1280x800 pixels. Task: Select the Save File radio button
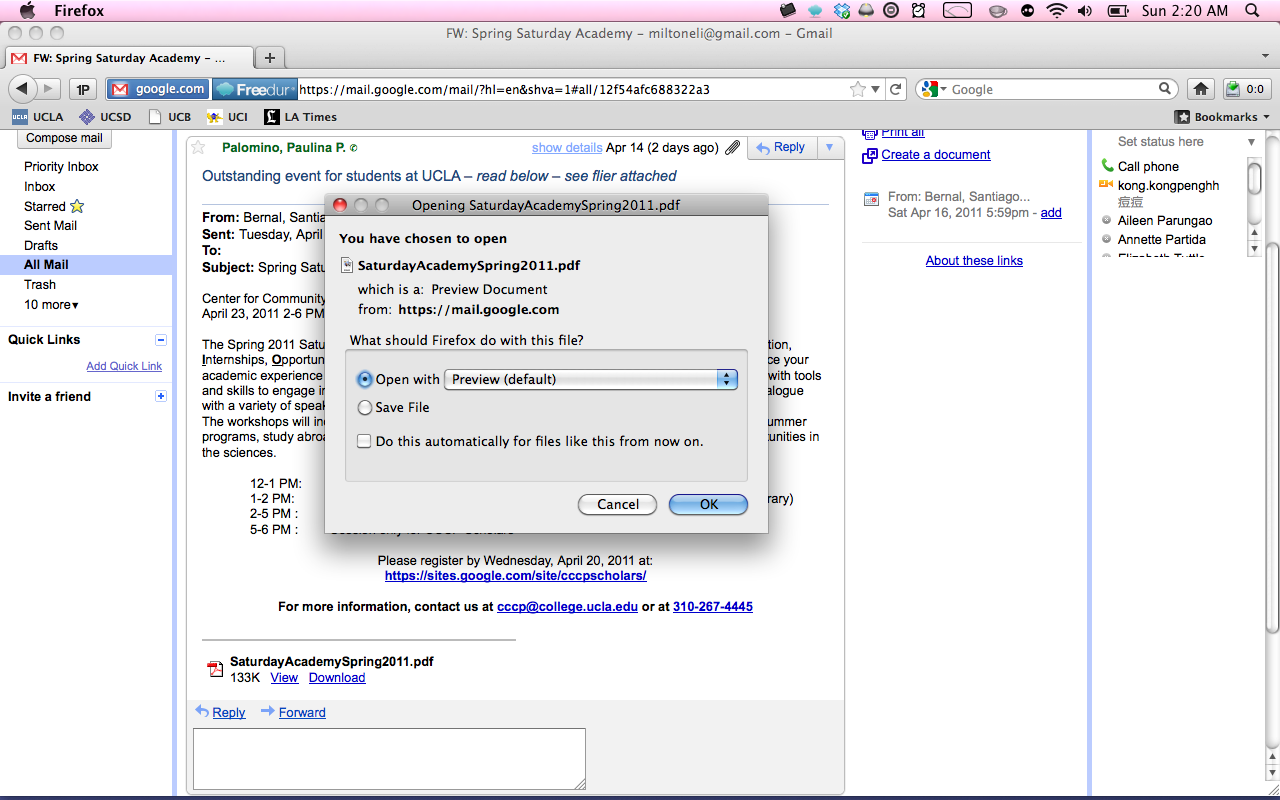[365, 408]
